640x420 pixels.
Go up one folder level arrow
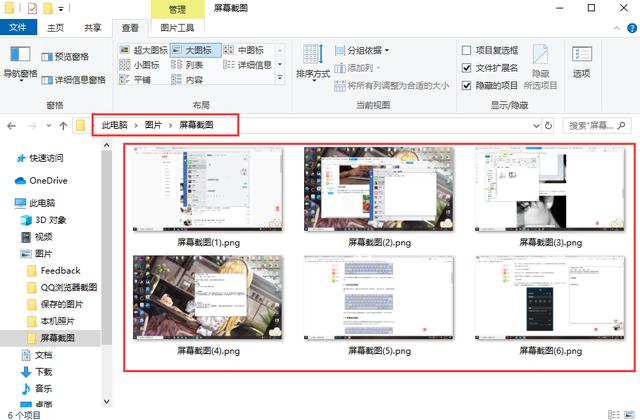pyautogui.click(x=63, y=126)
